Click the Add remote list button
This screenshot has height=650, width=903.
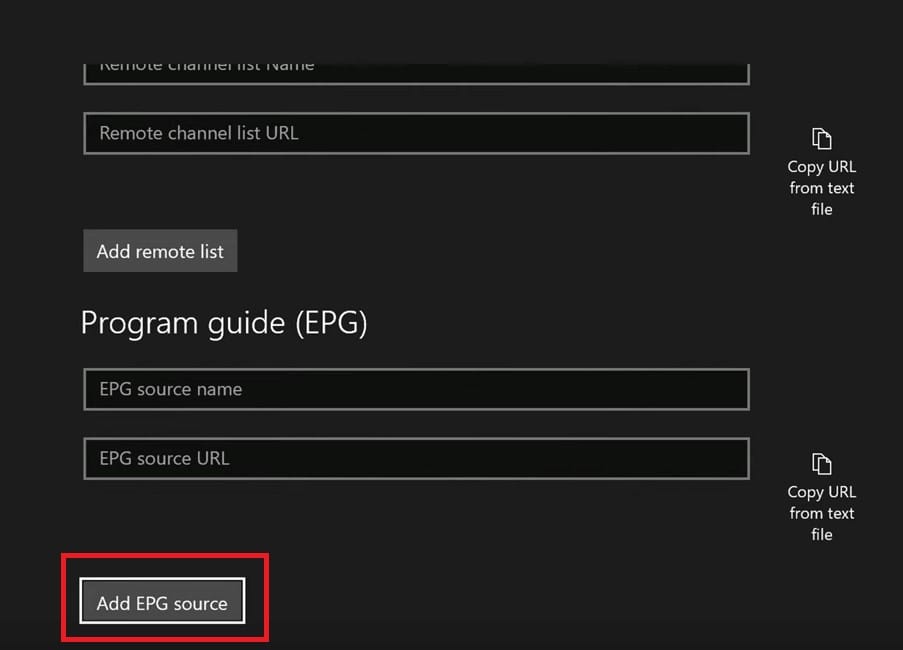click(x=160, y=251)
